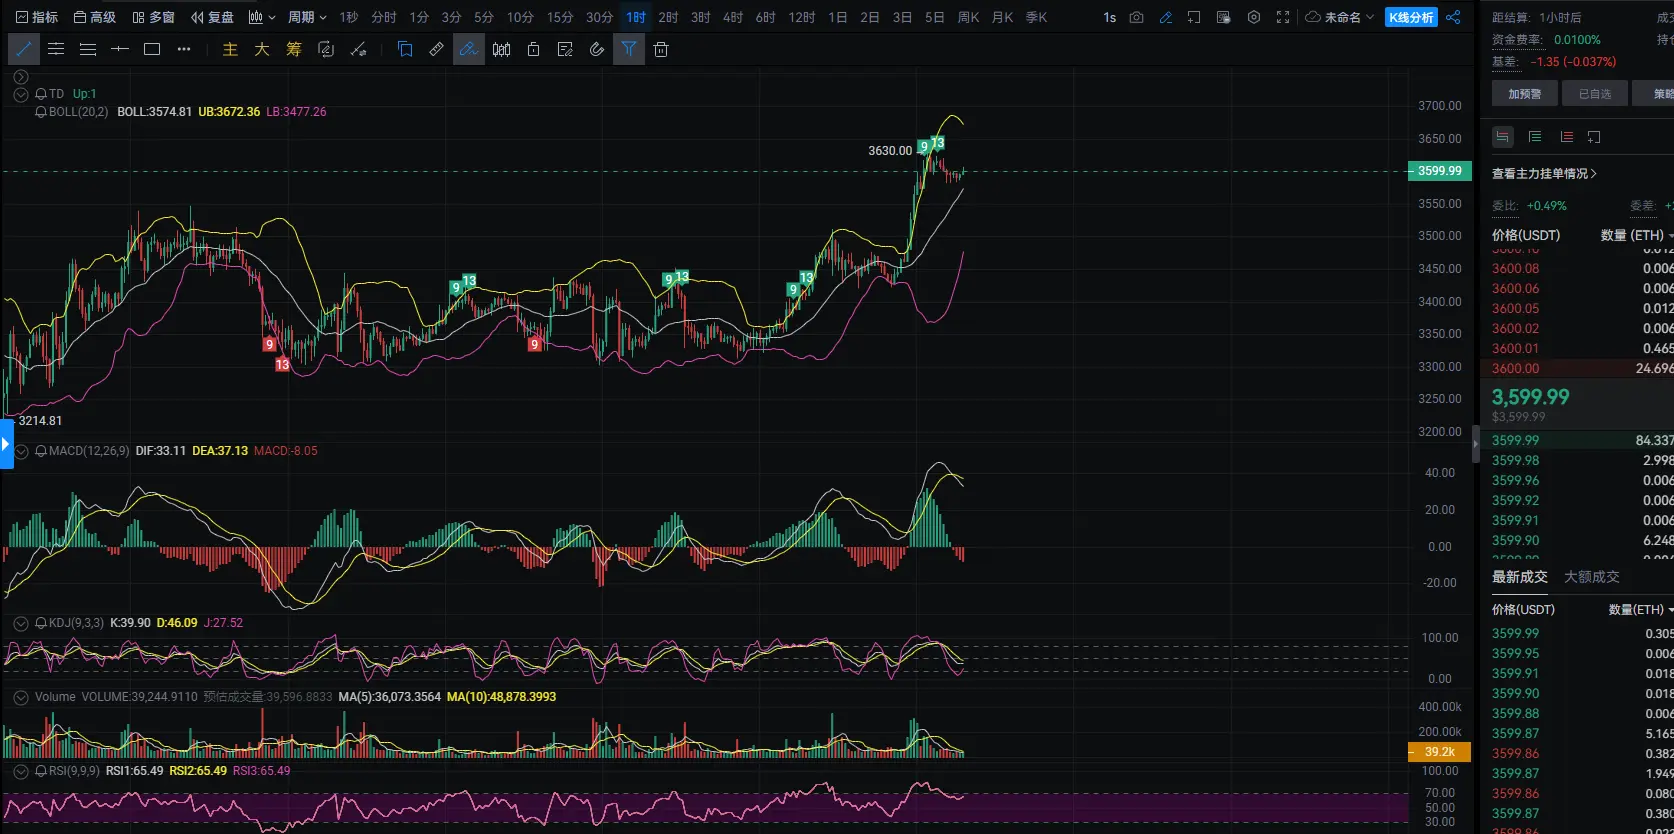This screenshot has height=834, width=1674.
Task: Select the rectangle drawing tool
Action: pos(152,49)
